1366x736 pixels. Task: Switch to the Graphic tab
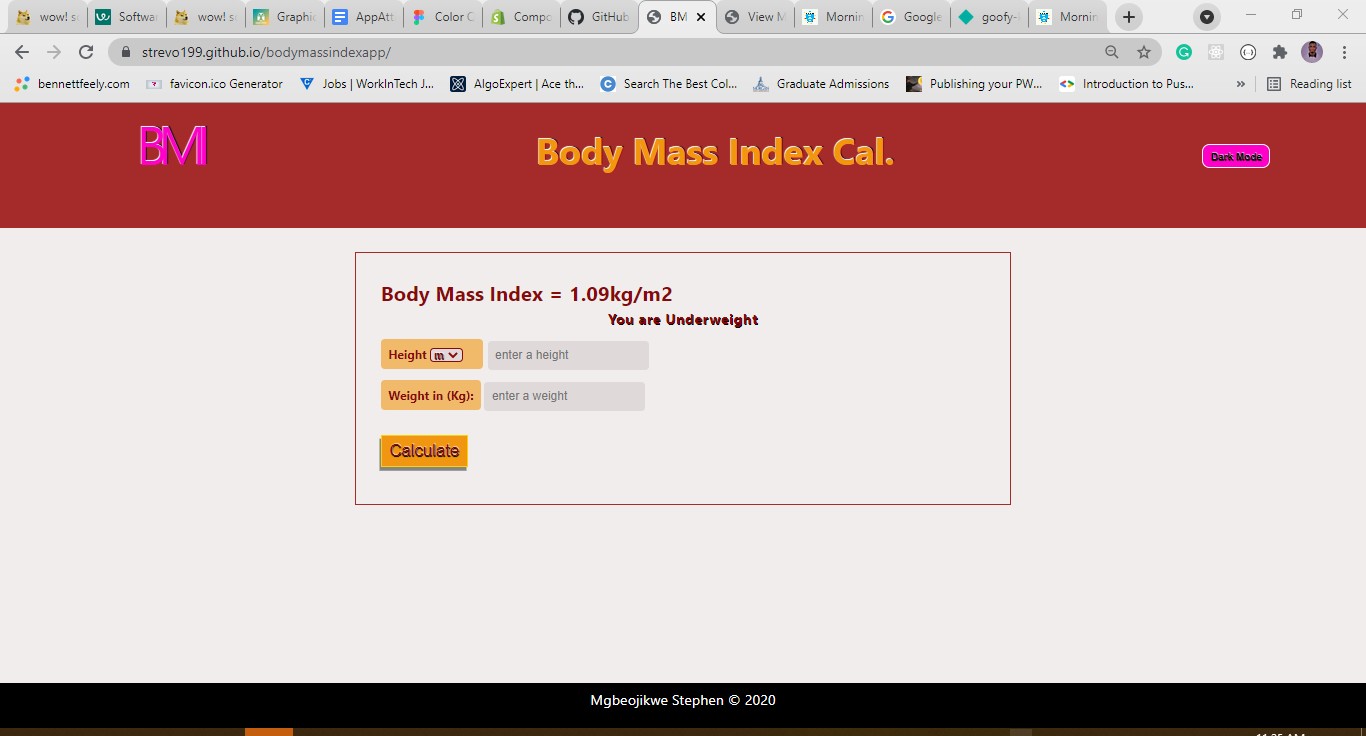tap(286, 17)
